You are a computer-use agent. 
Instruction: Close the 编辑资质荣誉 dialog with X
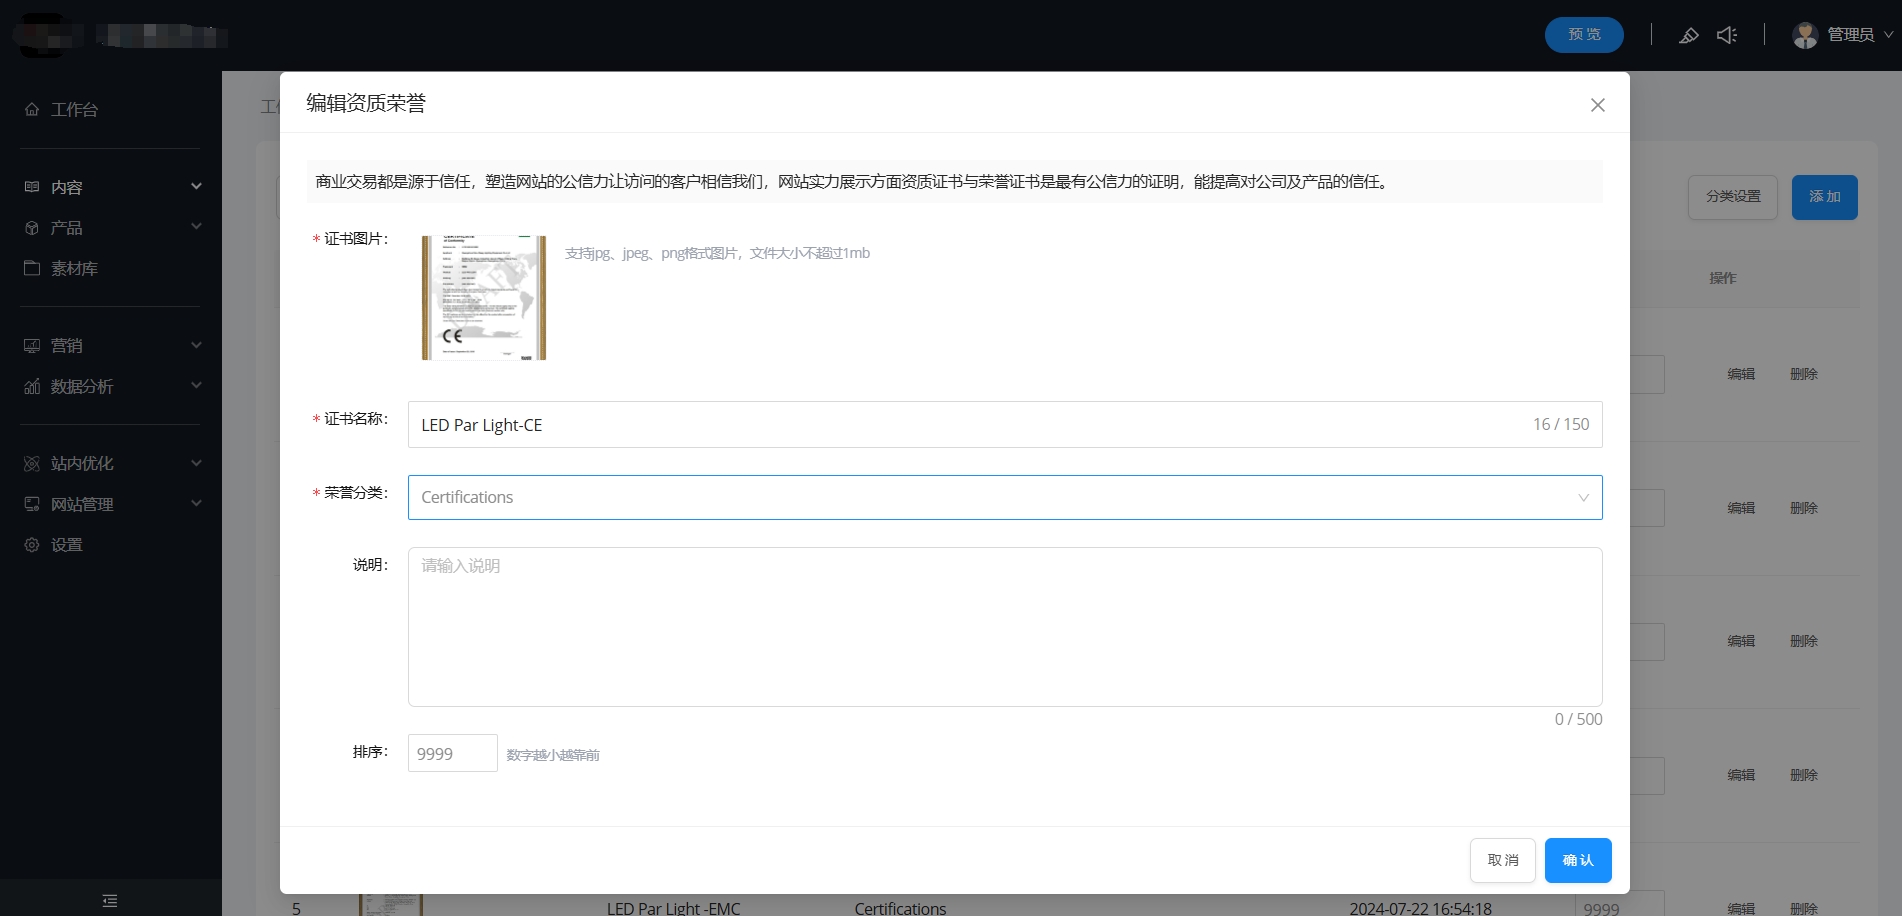click(1597, 105)
